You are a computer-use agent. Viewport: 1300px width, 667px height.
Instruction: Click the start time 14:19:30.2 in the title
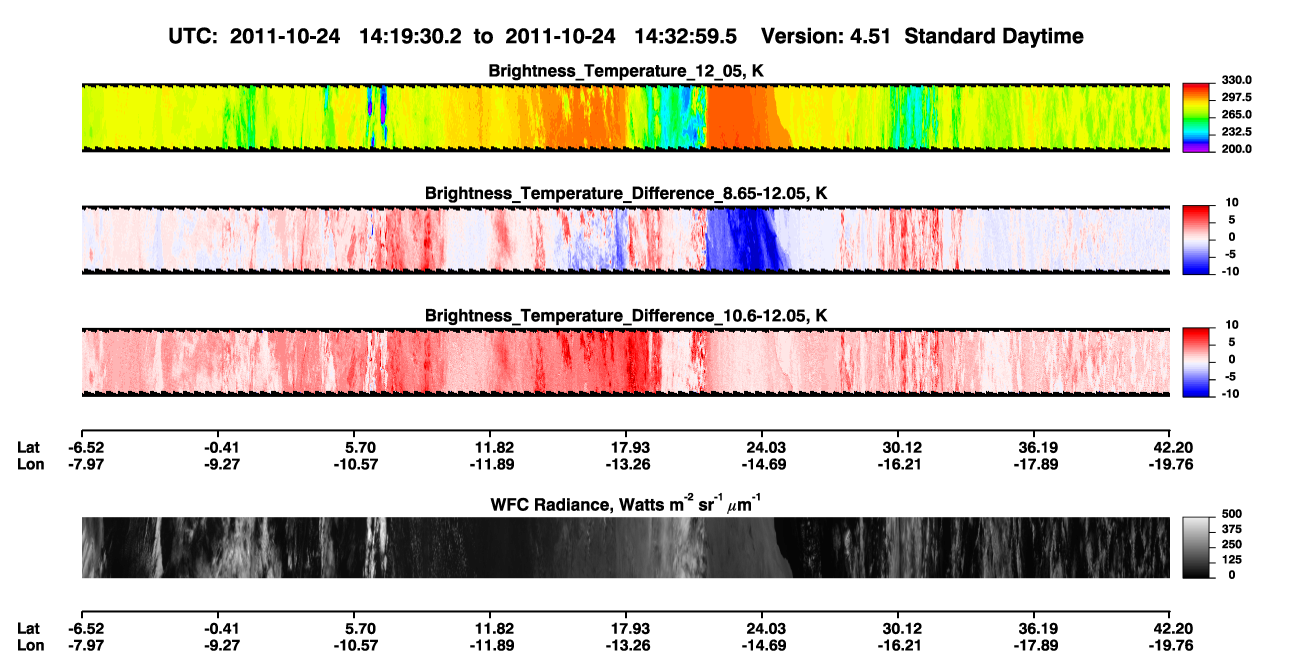pyautogui.click(x=408, y=36)
